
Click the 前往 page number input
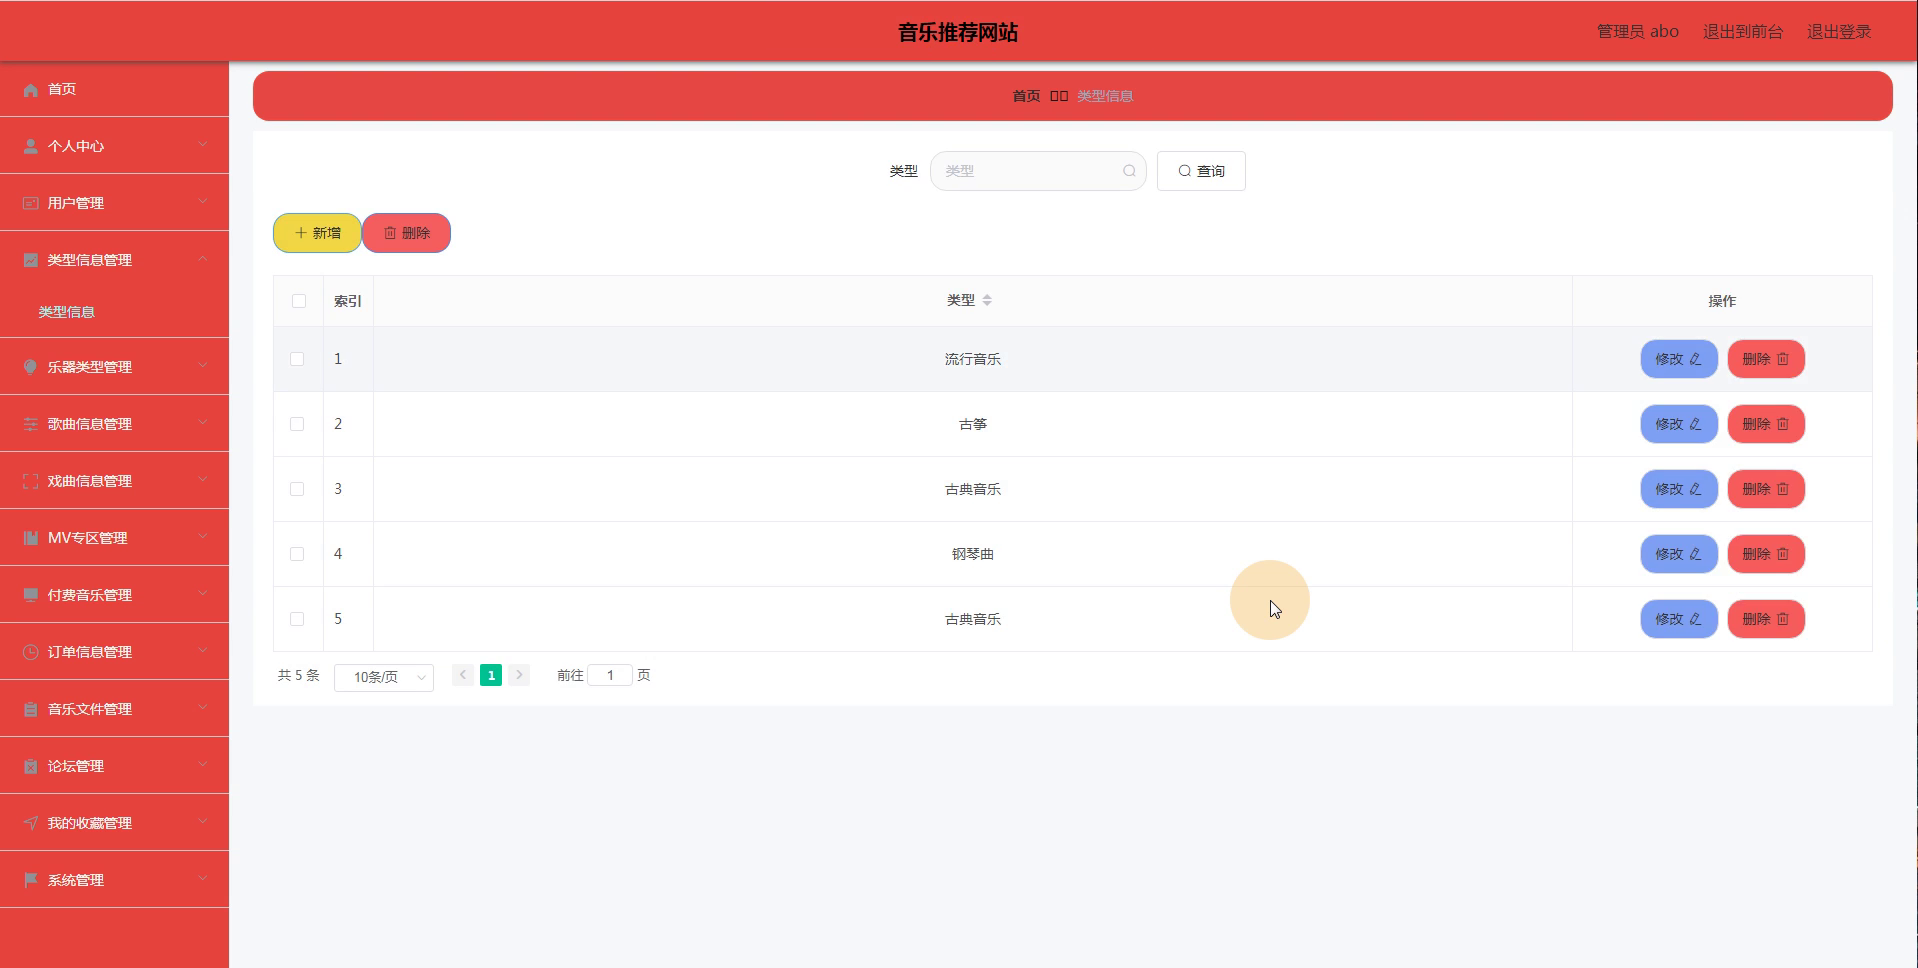pyautogui.click(x=610, y=675)
